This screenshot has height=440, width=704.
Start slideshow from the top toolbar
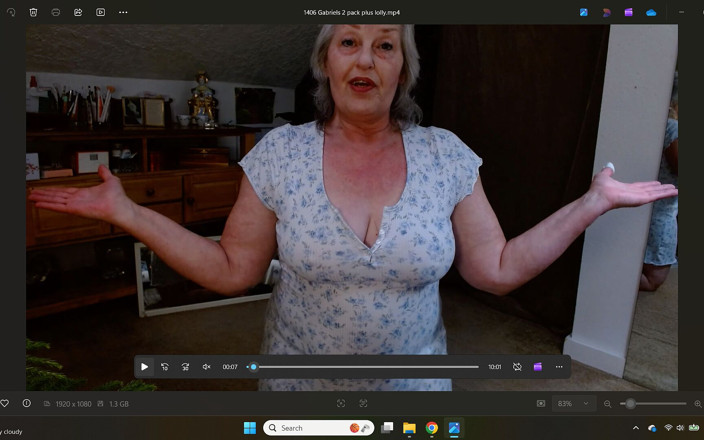(x=101, y=12)
